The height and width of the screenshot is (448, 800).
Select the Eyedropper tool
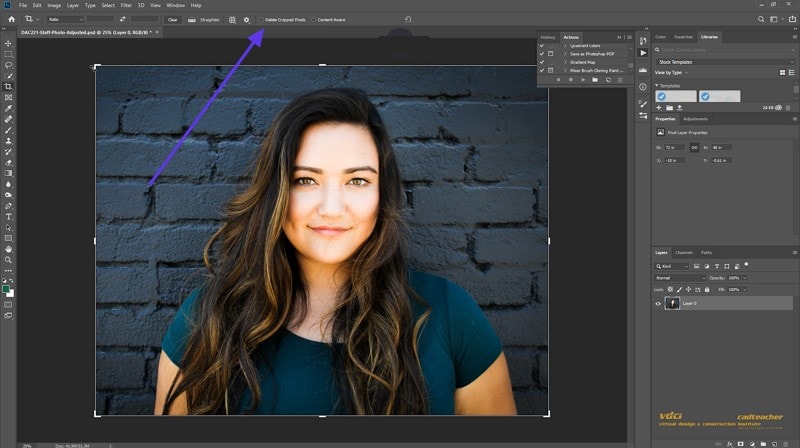pyautogui.click(x=8, y=108)
